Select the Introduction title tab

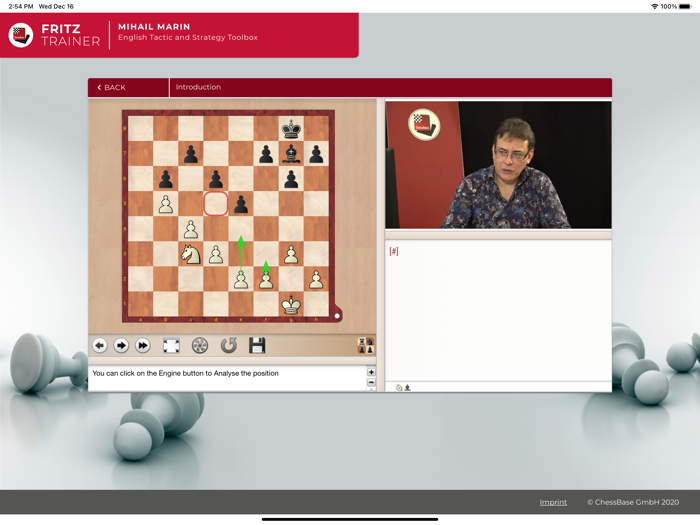(198, 87)
